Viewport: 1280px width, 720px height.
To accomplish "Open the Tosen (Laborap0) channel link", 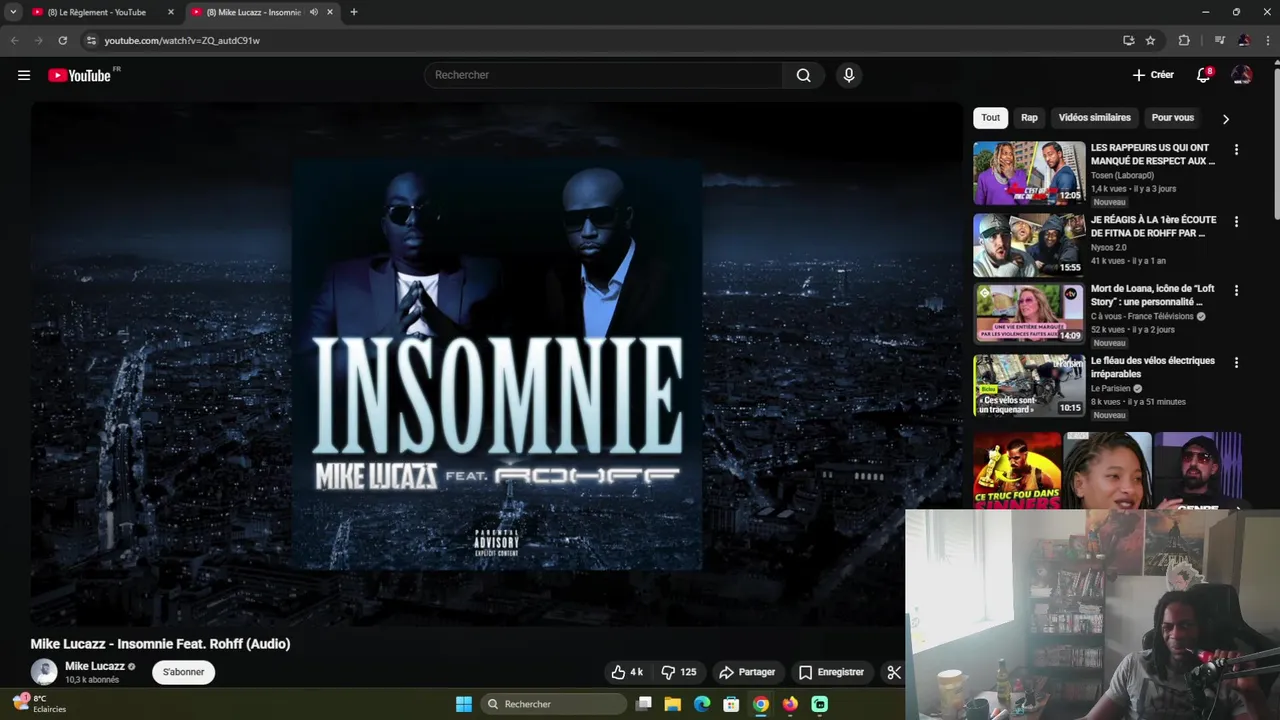I will click(1122, 175).
